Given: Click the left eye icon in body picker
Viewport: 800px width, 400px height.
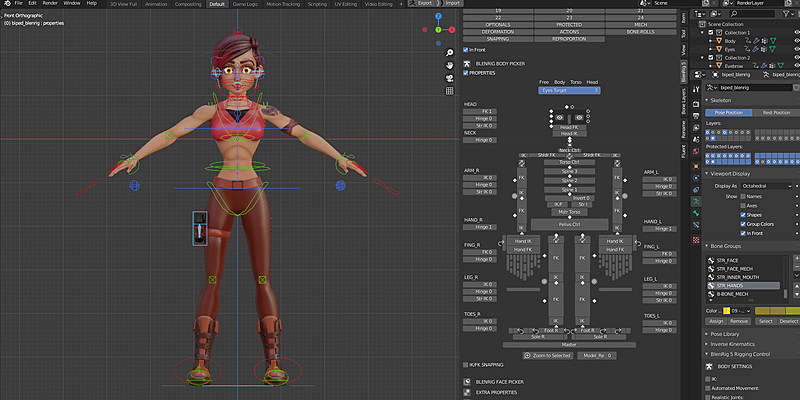Looking at the screenshot, I should point(560,118).
